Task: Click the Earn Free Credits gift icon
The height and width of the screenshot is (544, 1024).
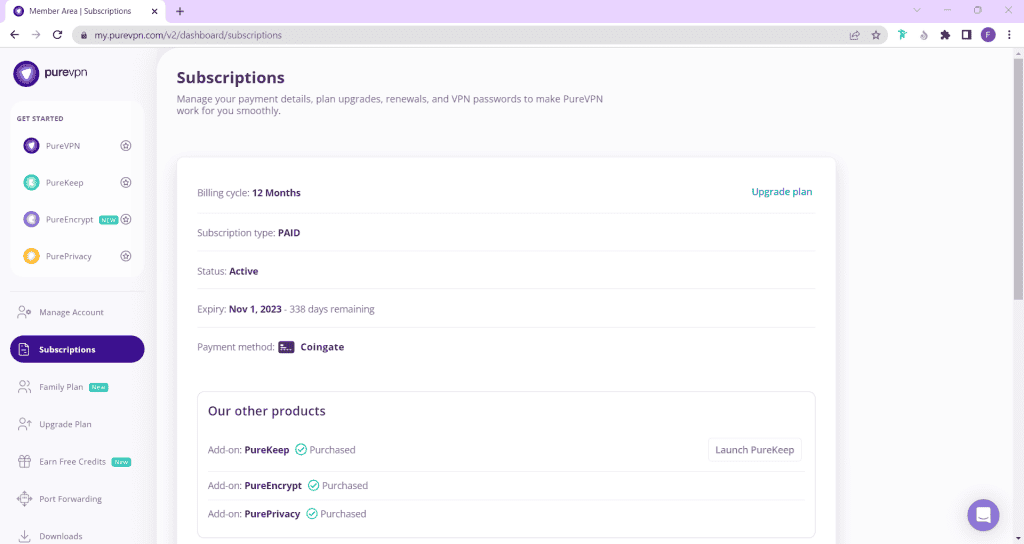Action: pos(24,461)
